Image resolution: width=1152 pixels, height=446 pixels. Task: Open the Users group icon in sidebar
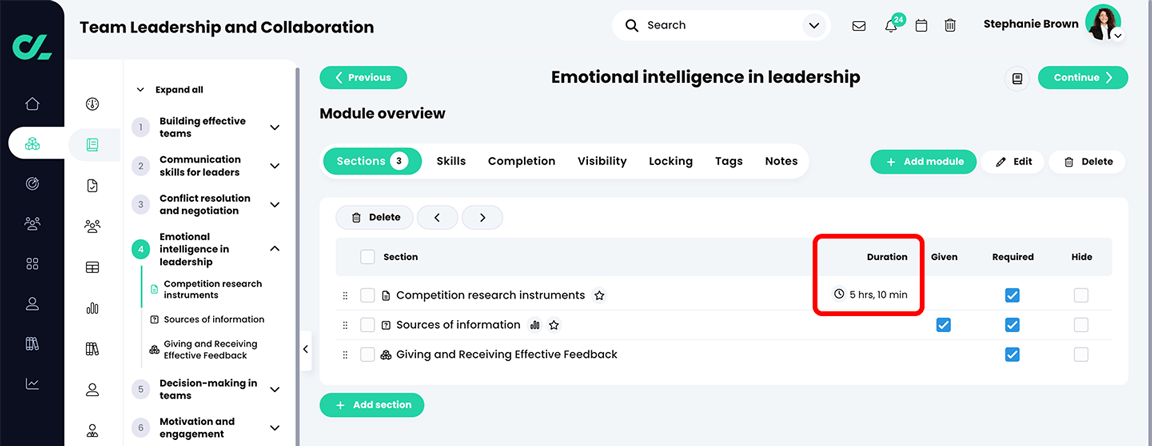point(32,223)
